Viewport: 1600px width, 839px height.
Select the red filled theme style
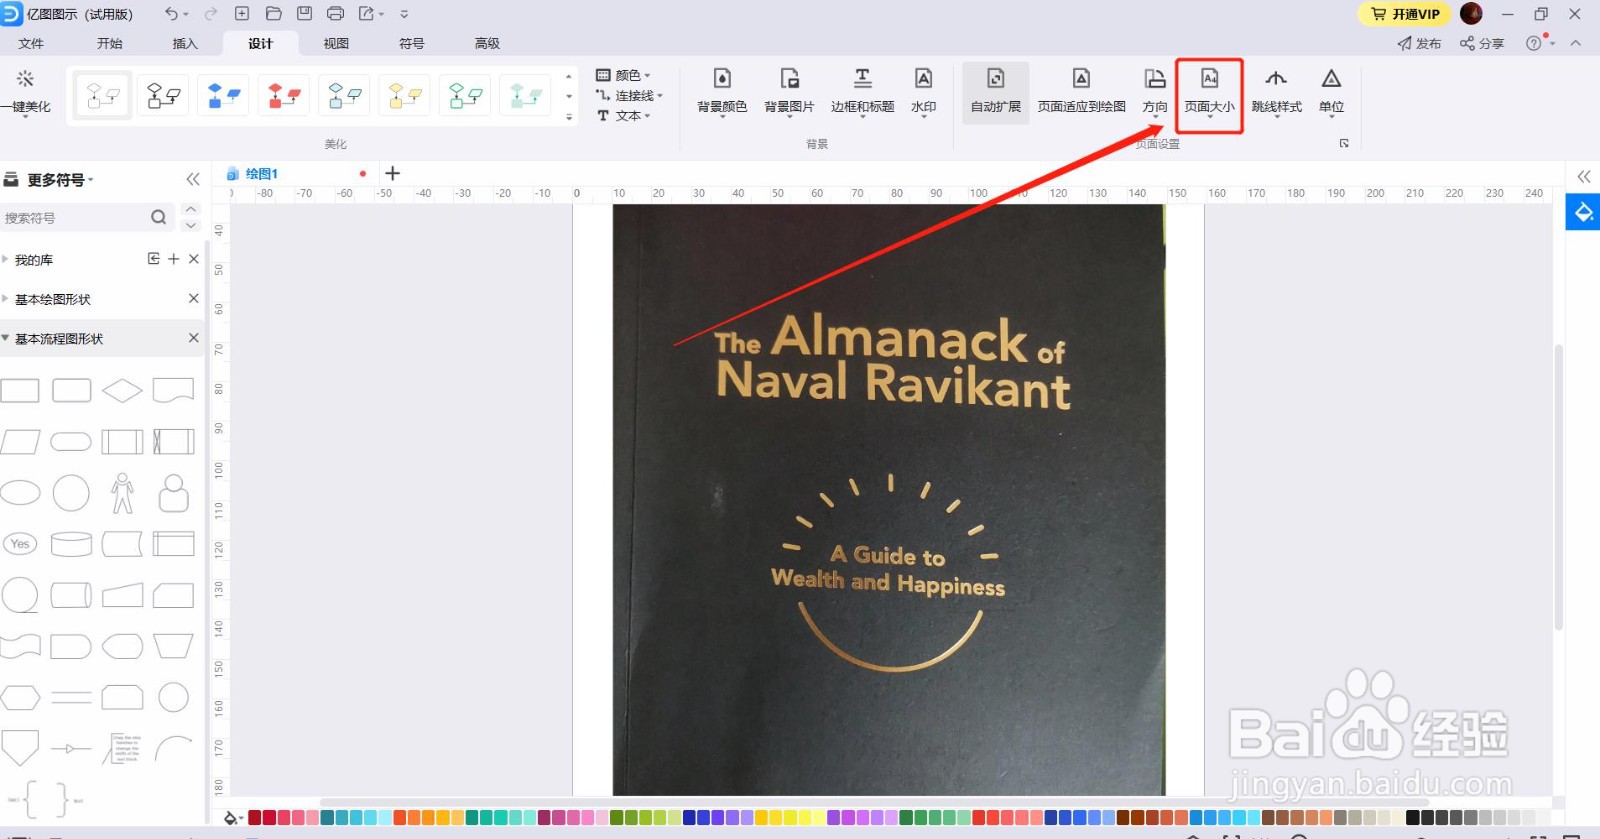click(284, 96)
